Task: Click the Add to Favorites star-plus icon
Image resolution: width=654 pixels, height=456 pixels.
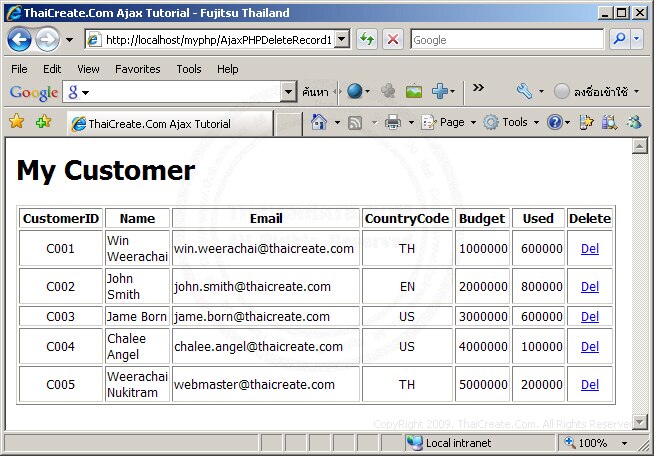Action: 43,121
